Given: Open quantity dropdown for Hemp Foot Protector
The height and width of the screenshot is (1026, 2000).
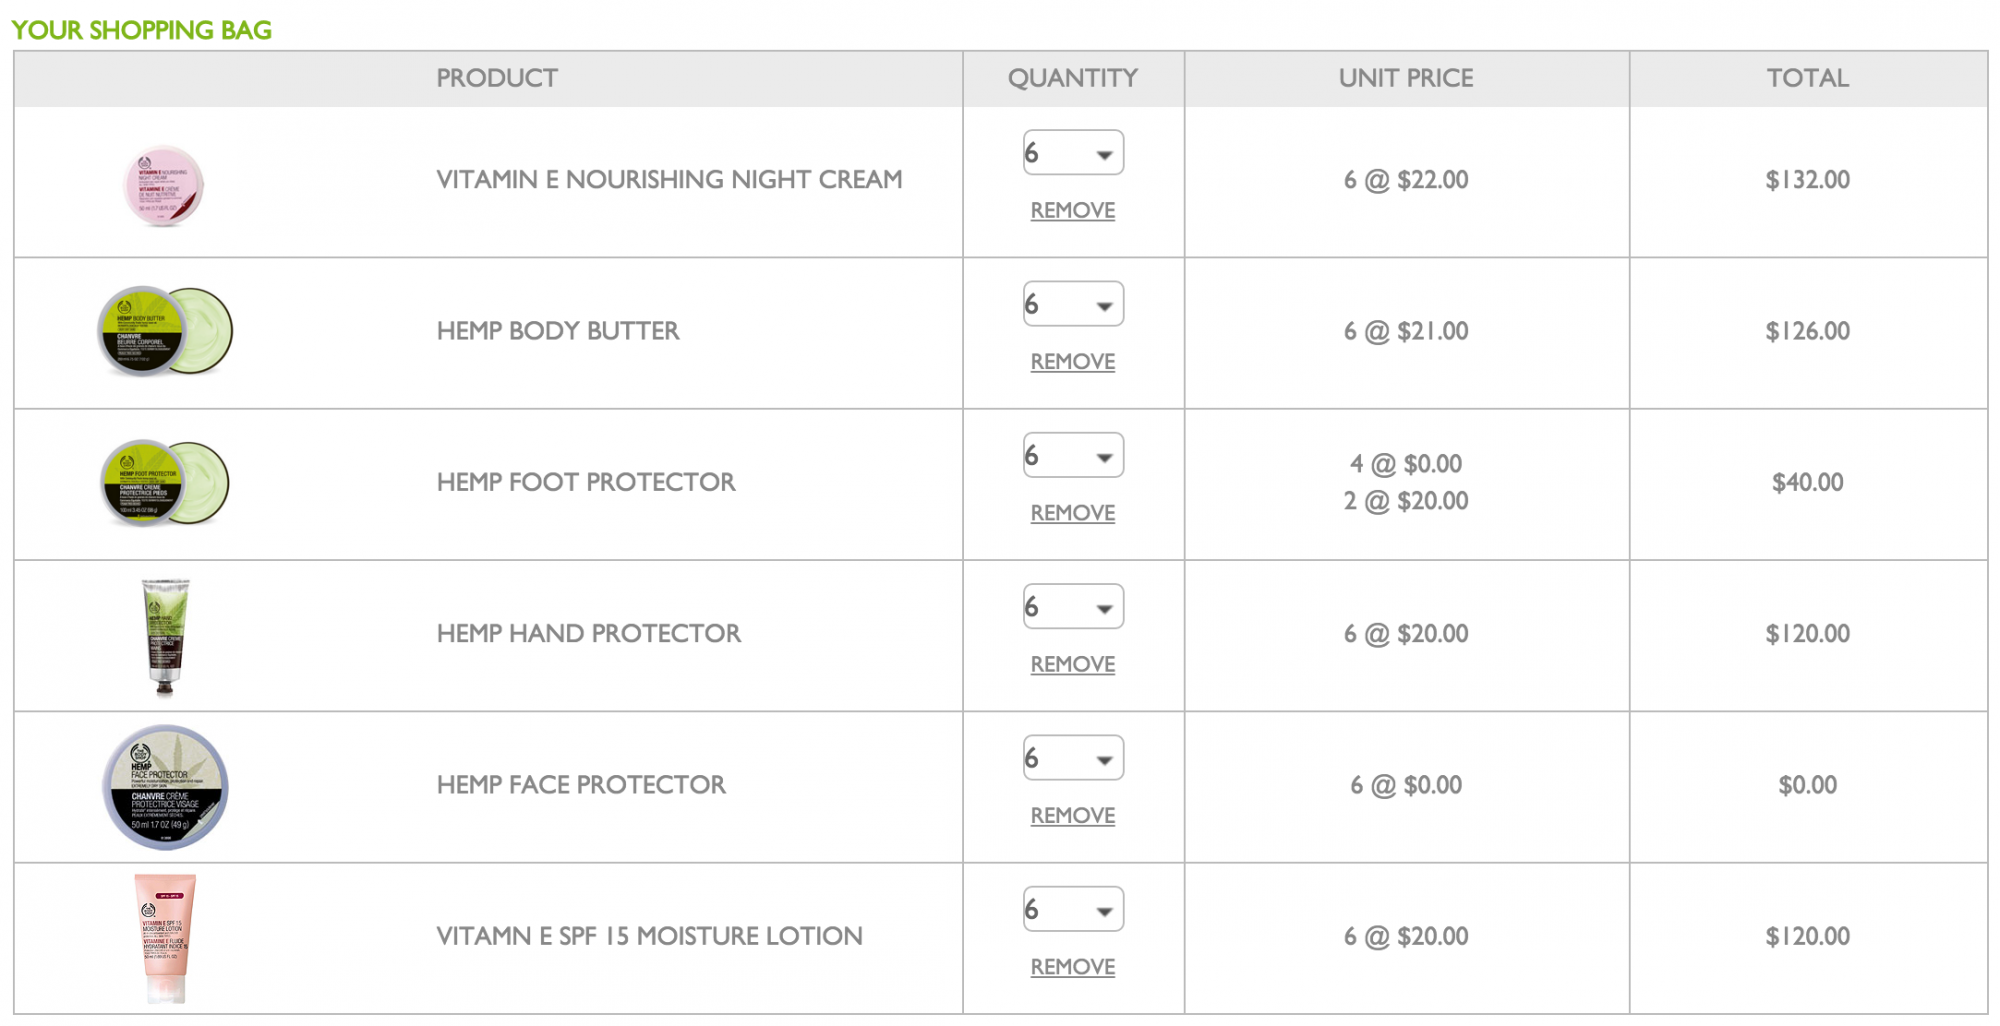Looking at the screenshot, I should click(x=1073, y=455).
